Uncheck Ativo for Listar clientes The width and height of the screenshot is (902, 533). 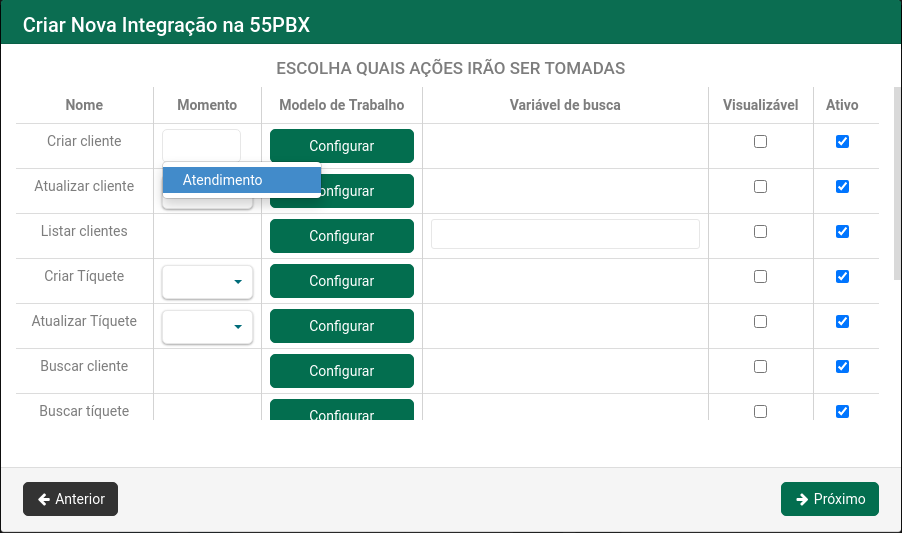[842, 232]
